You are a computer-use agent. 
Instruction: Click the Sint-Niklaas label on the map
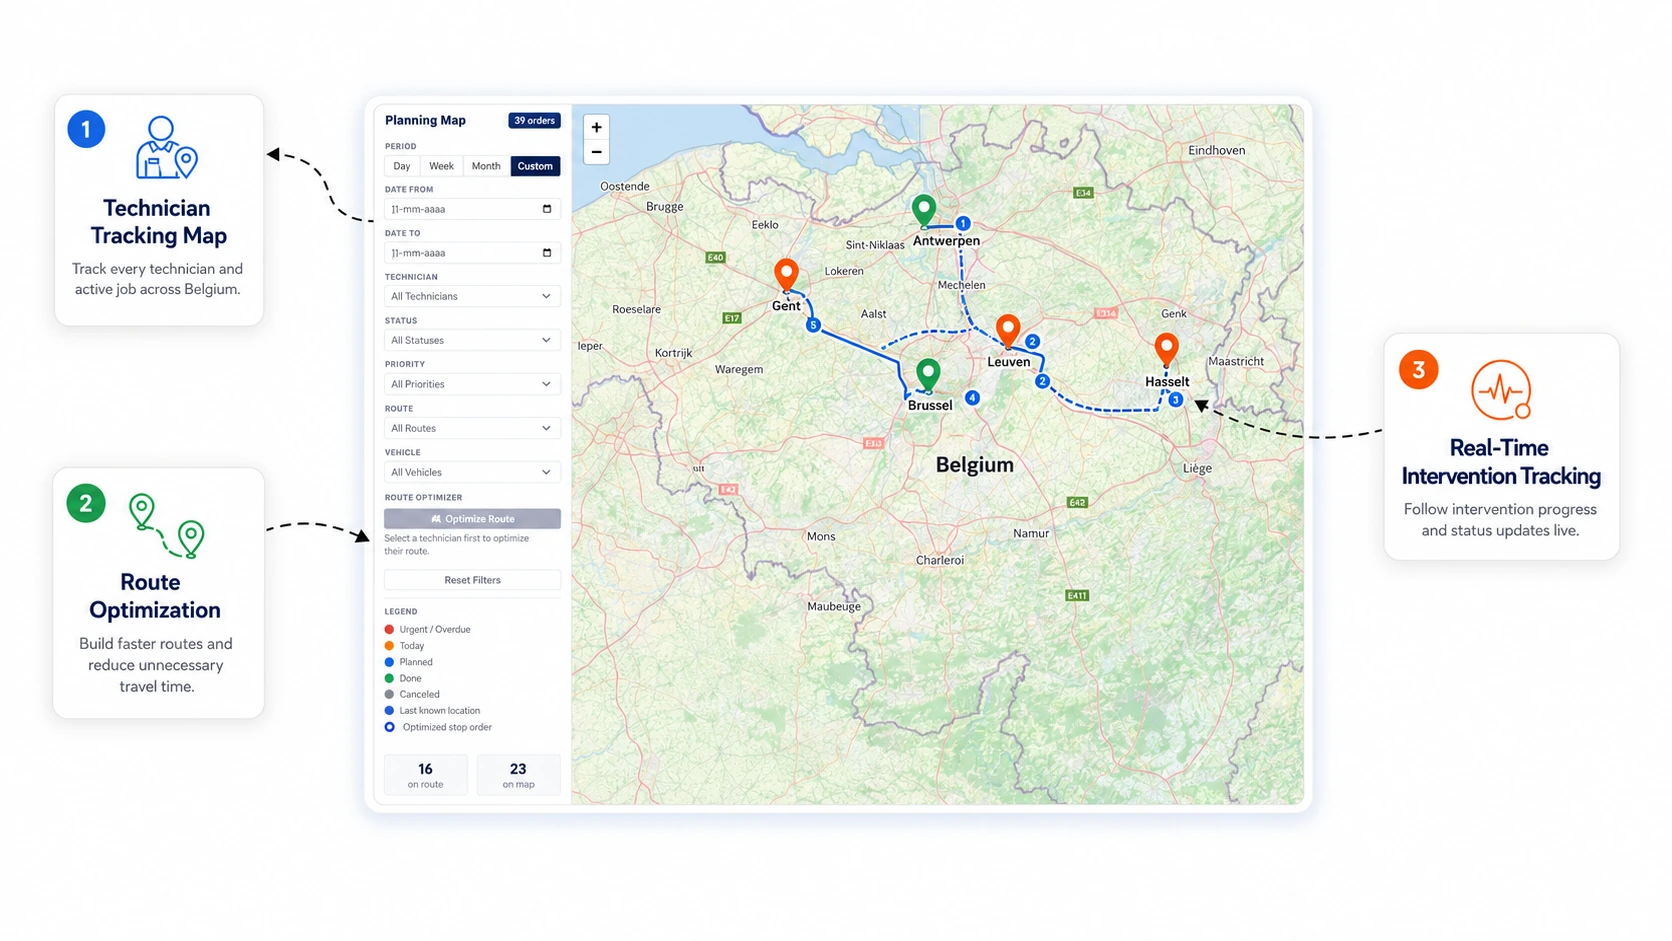coord(875,245)
